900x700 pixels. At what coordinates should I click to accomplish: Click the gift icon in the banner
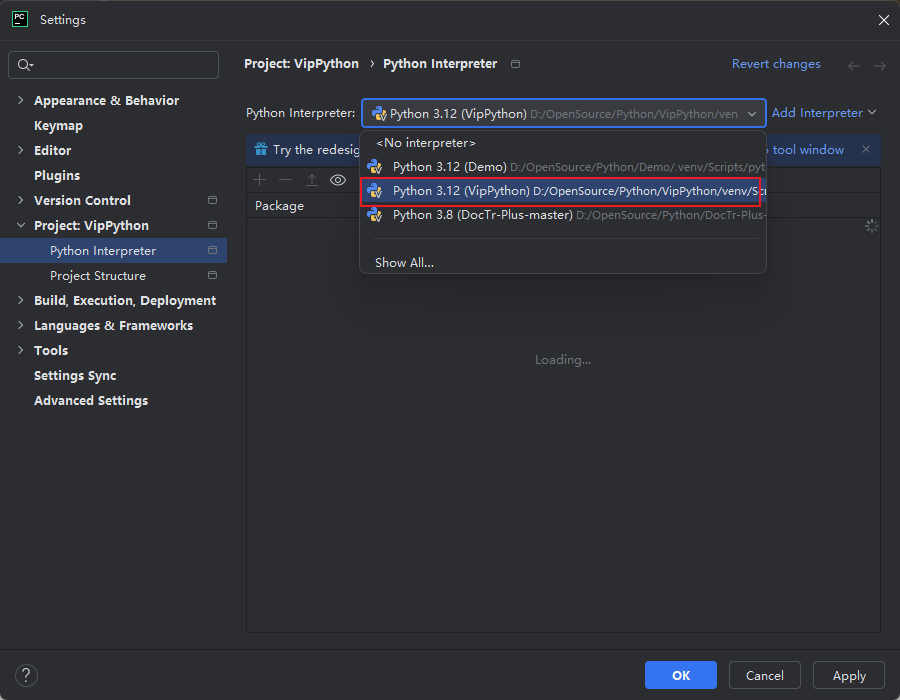[x=260, y=150]
